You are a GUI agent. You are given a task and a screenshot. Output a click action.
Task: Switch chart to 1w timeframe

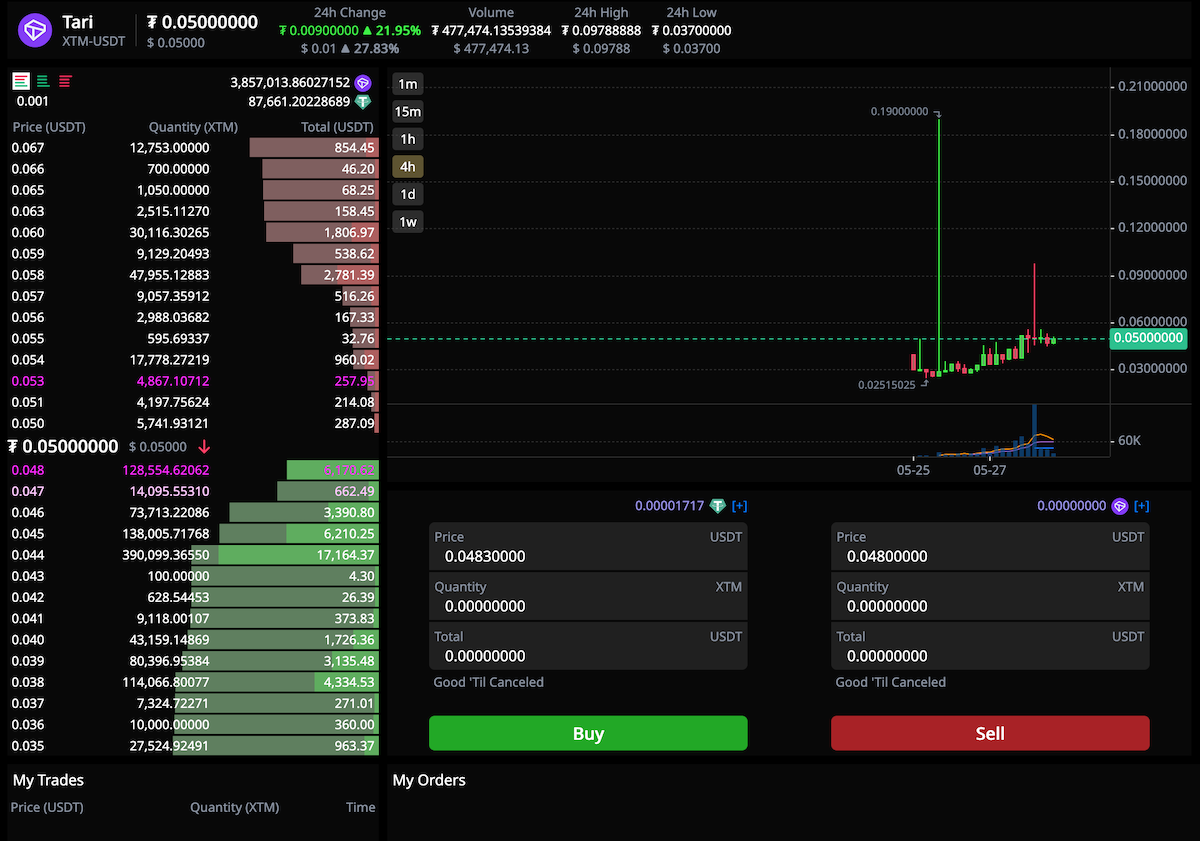[x=407, y=221]
